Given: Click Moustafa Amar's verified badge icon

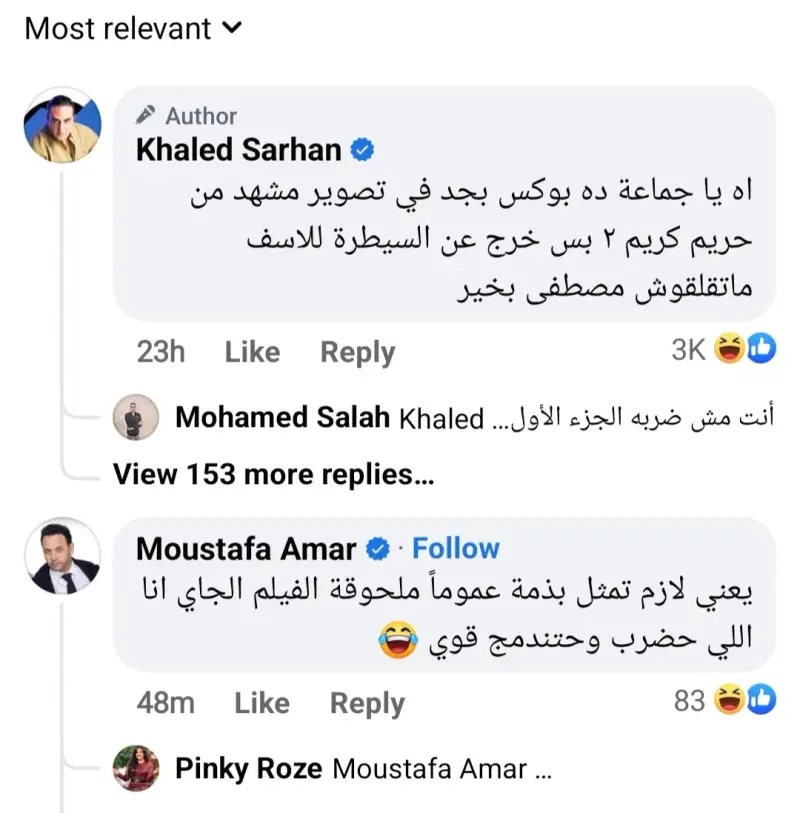Looking at the screenshot, I should [x=380, y=549].
